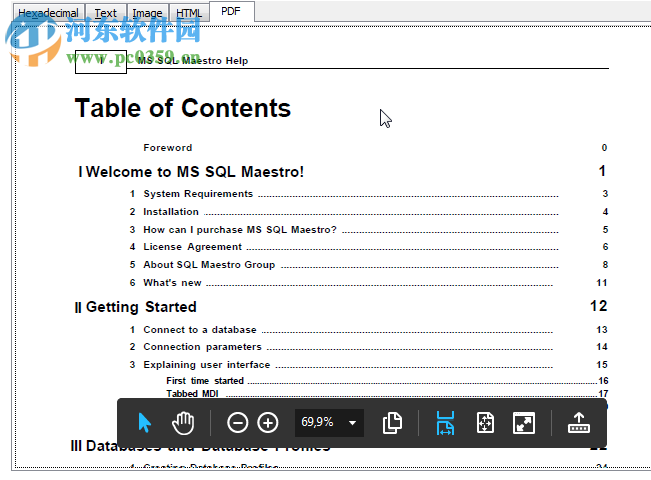Enable fit width scrolling mode
This screenshot has height=480, width=651.
pos(445,423)
